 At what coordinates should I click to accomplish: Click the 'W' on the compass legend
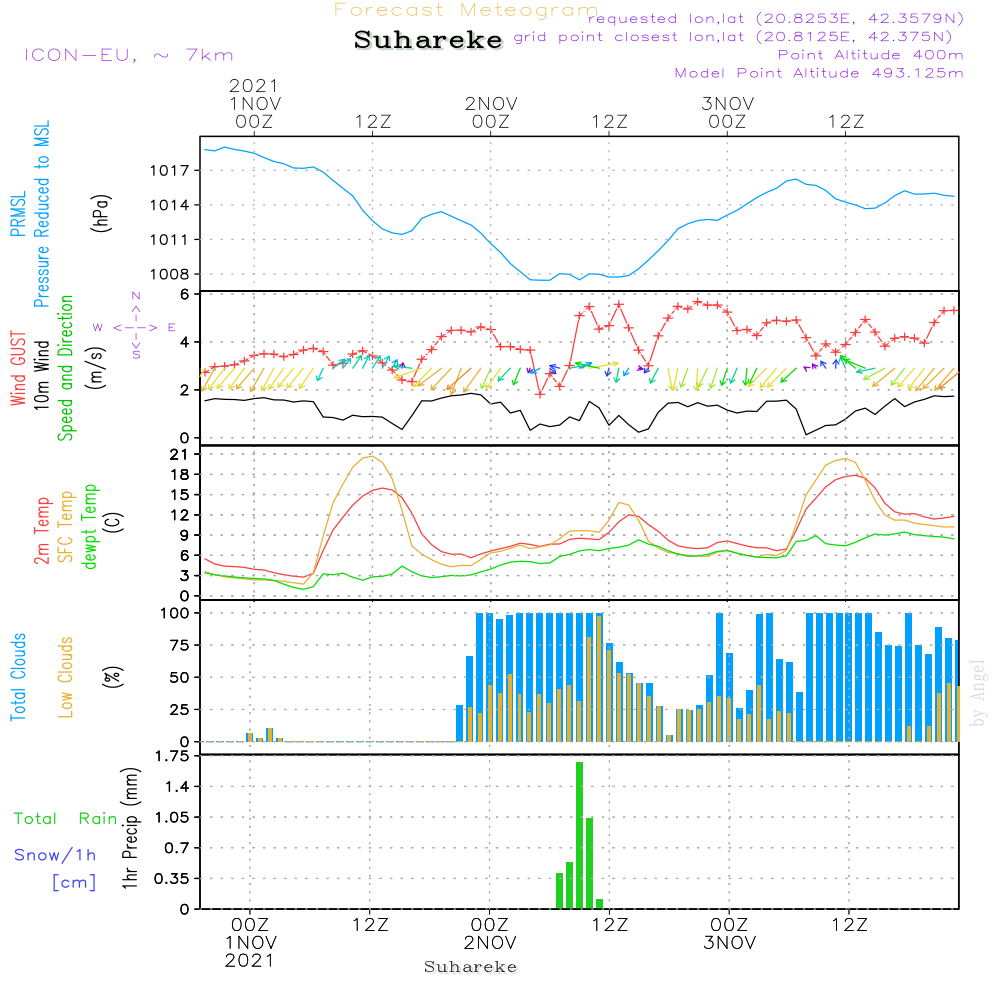click(98, 328)
